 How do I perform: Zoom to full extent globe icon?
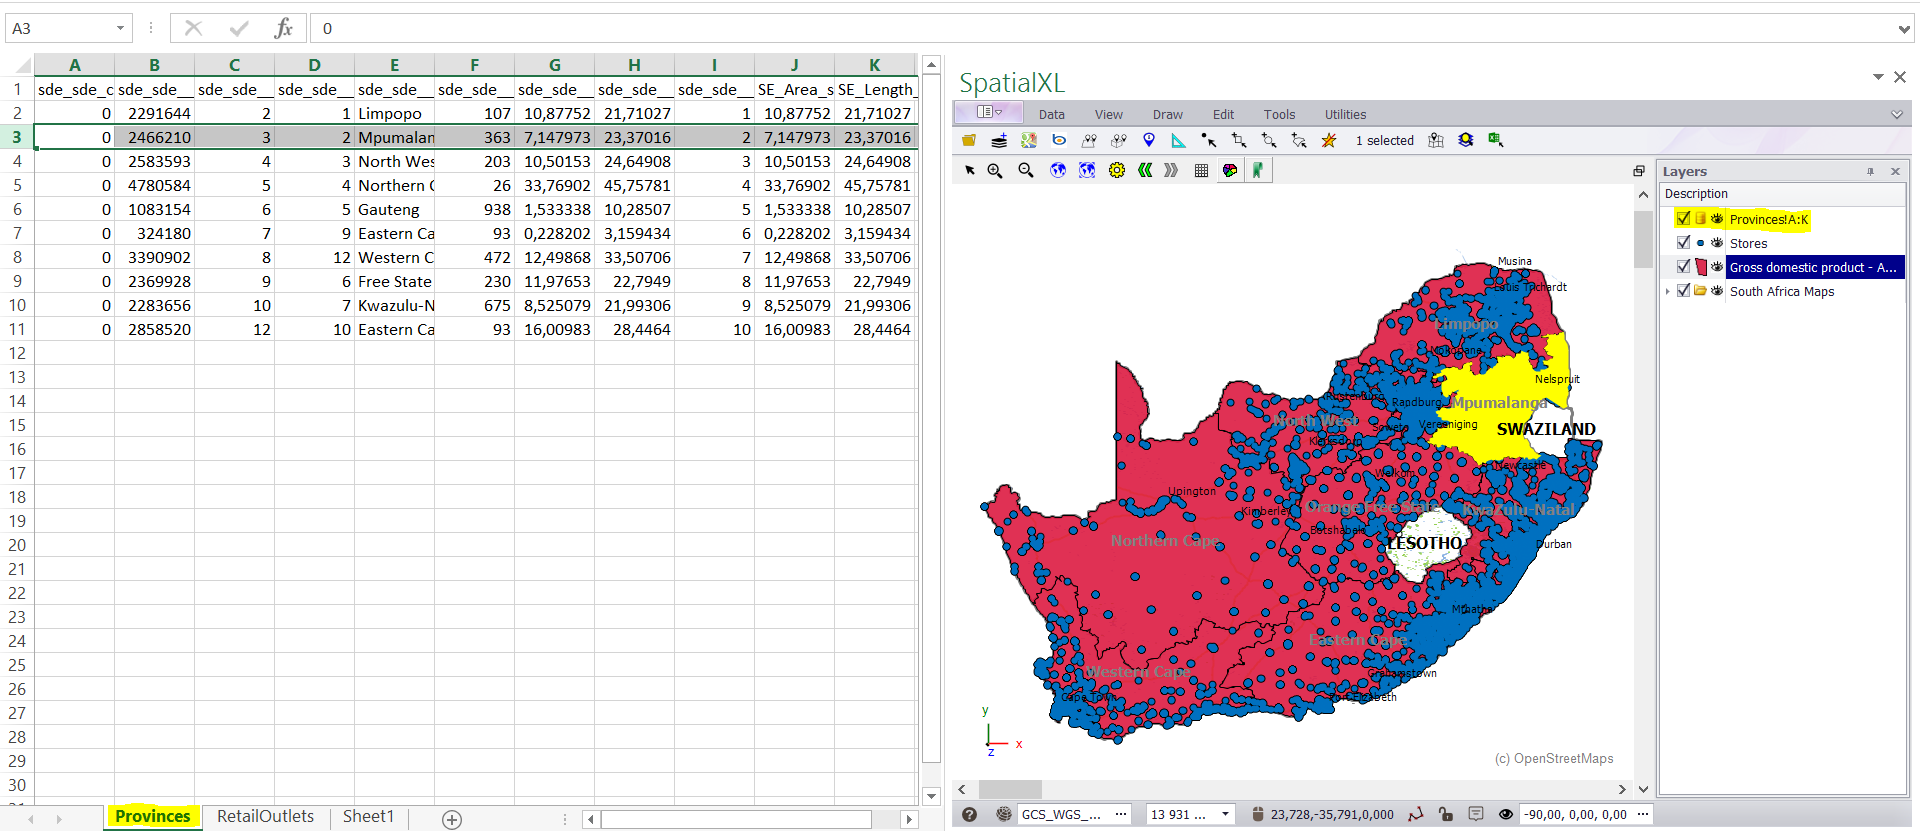coord(1057,171)
